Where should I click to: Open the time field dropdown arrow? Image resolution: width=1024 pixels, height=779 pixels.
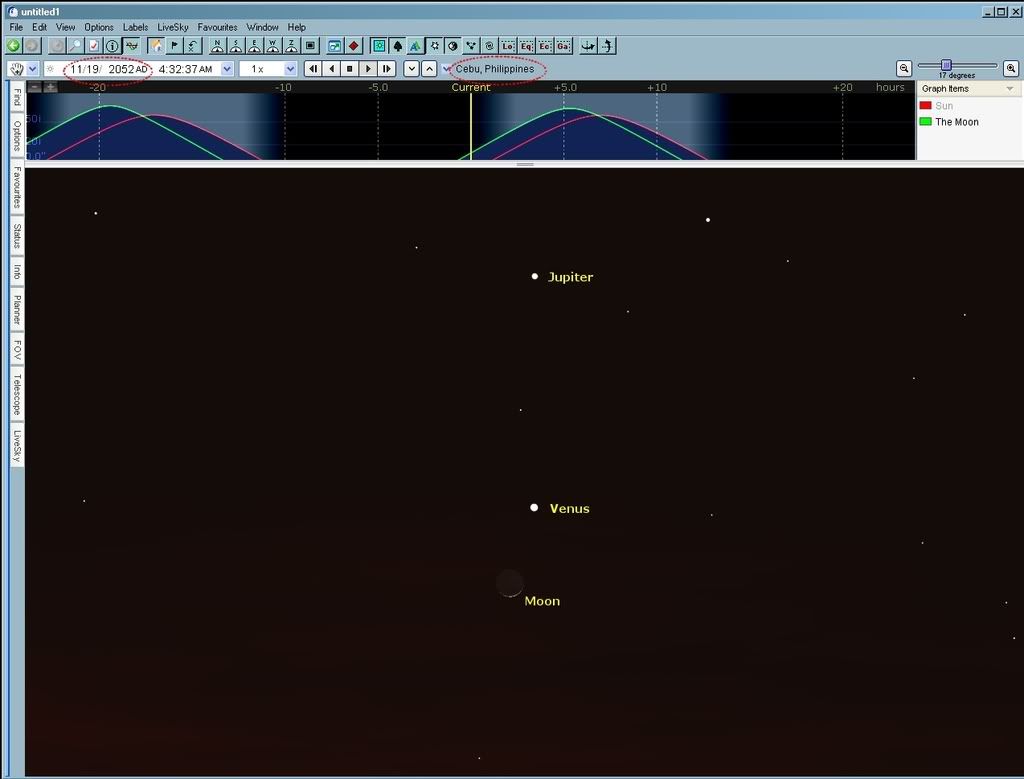pos(227,69)
